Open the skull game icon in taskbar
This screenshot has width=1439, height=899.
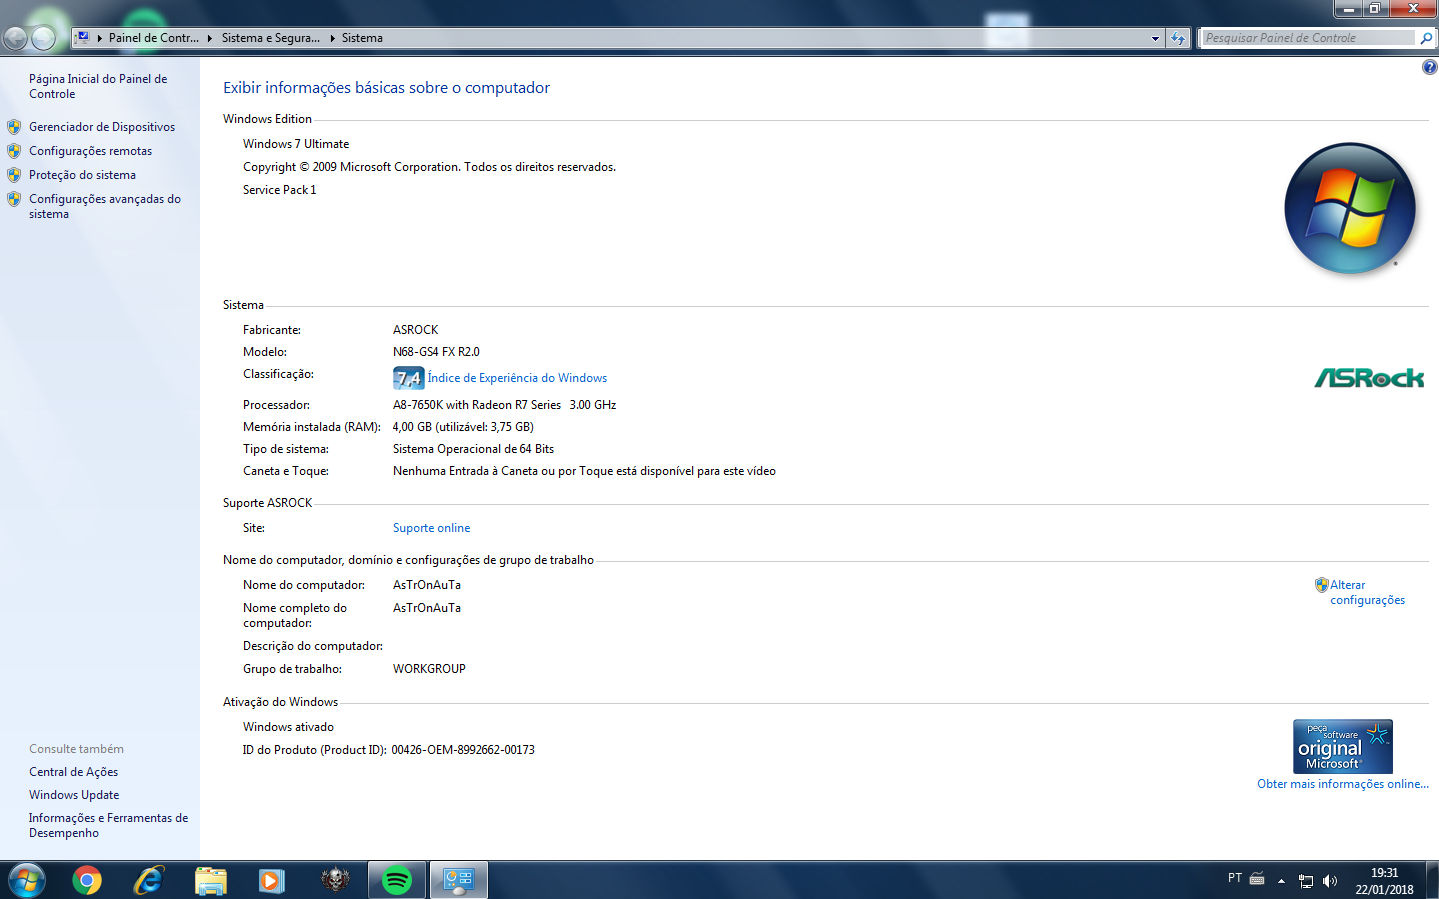click(335, 880)
